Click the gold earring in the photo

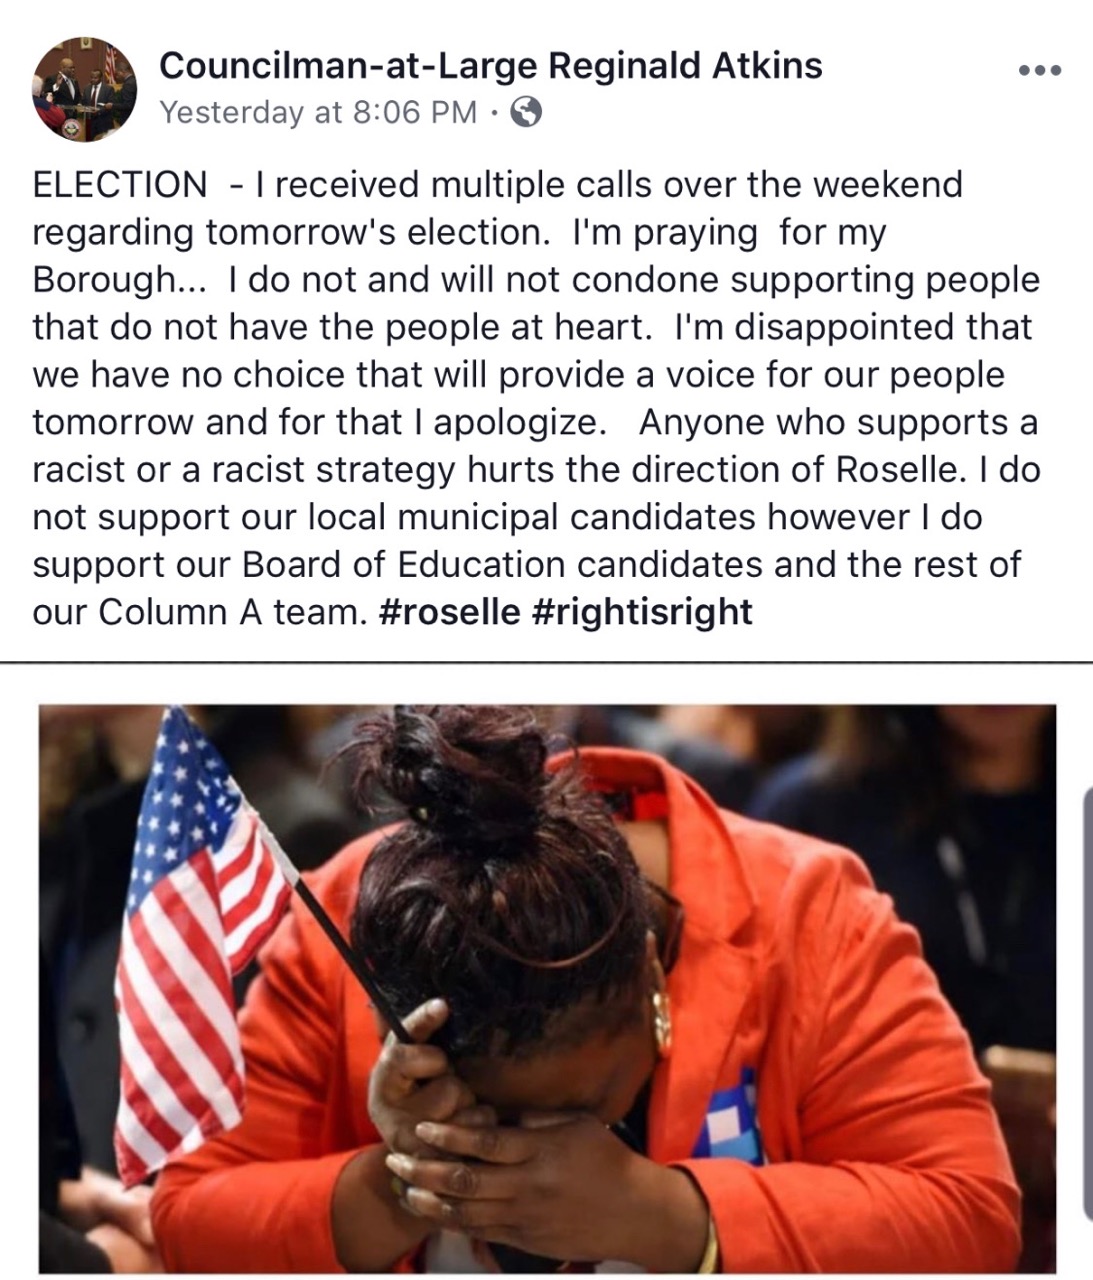[x=662, y=1018]
